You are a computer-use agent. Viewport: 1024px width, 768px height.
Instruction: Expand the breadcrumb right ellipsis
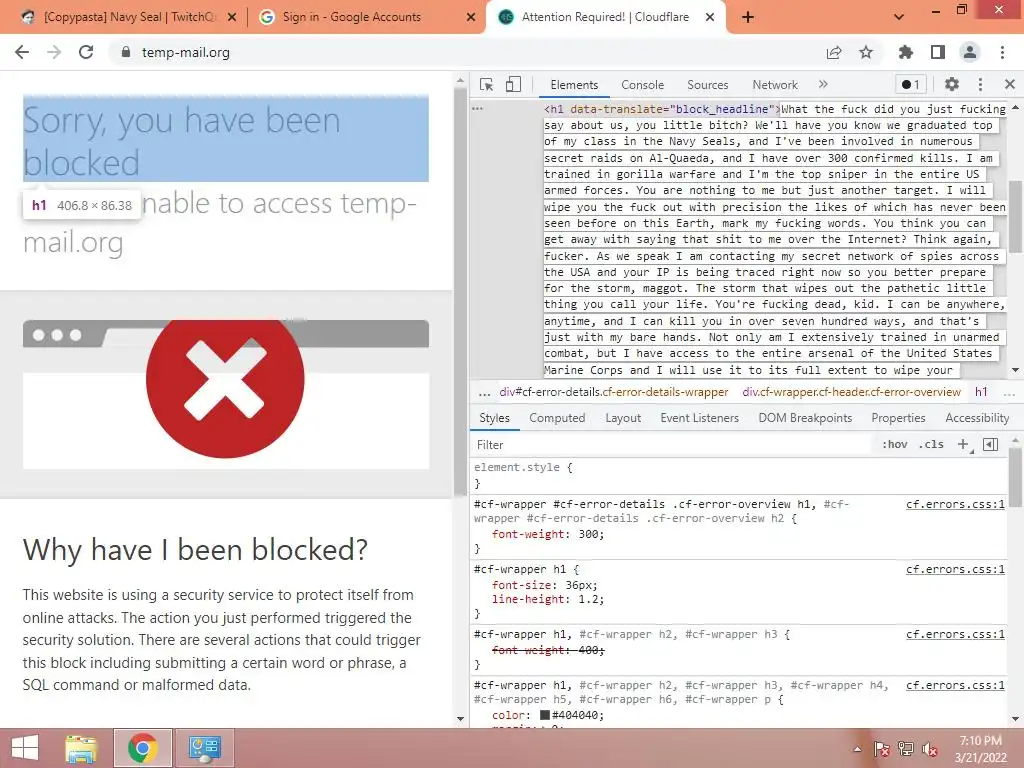coord(1010,392)
